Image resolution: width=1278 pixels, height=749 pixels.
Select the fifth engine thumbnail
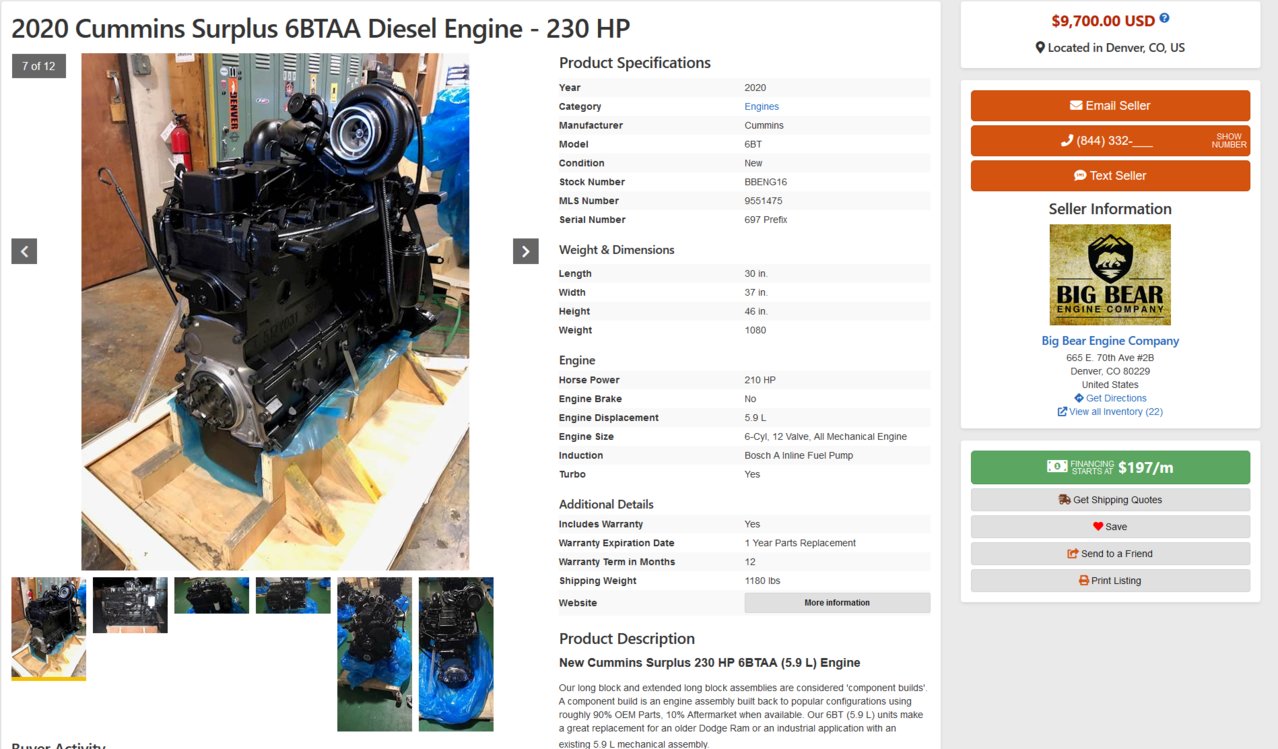374,654
